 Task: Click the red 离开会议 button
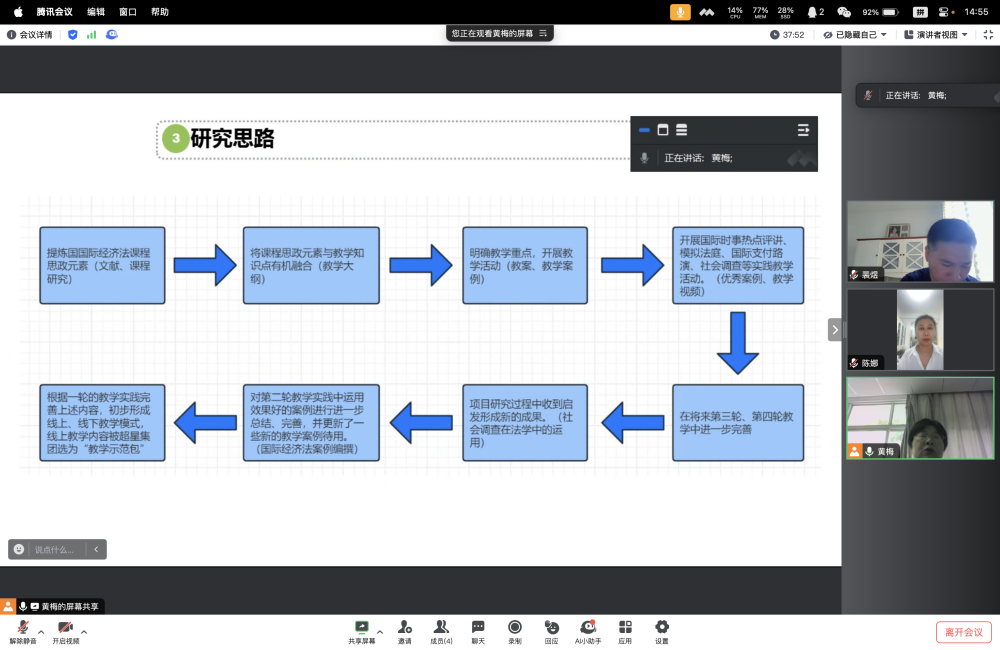point(963,632)
